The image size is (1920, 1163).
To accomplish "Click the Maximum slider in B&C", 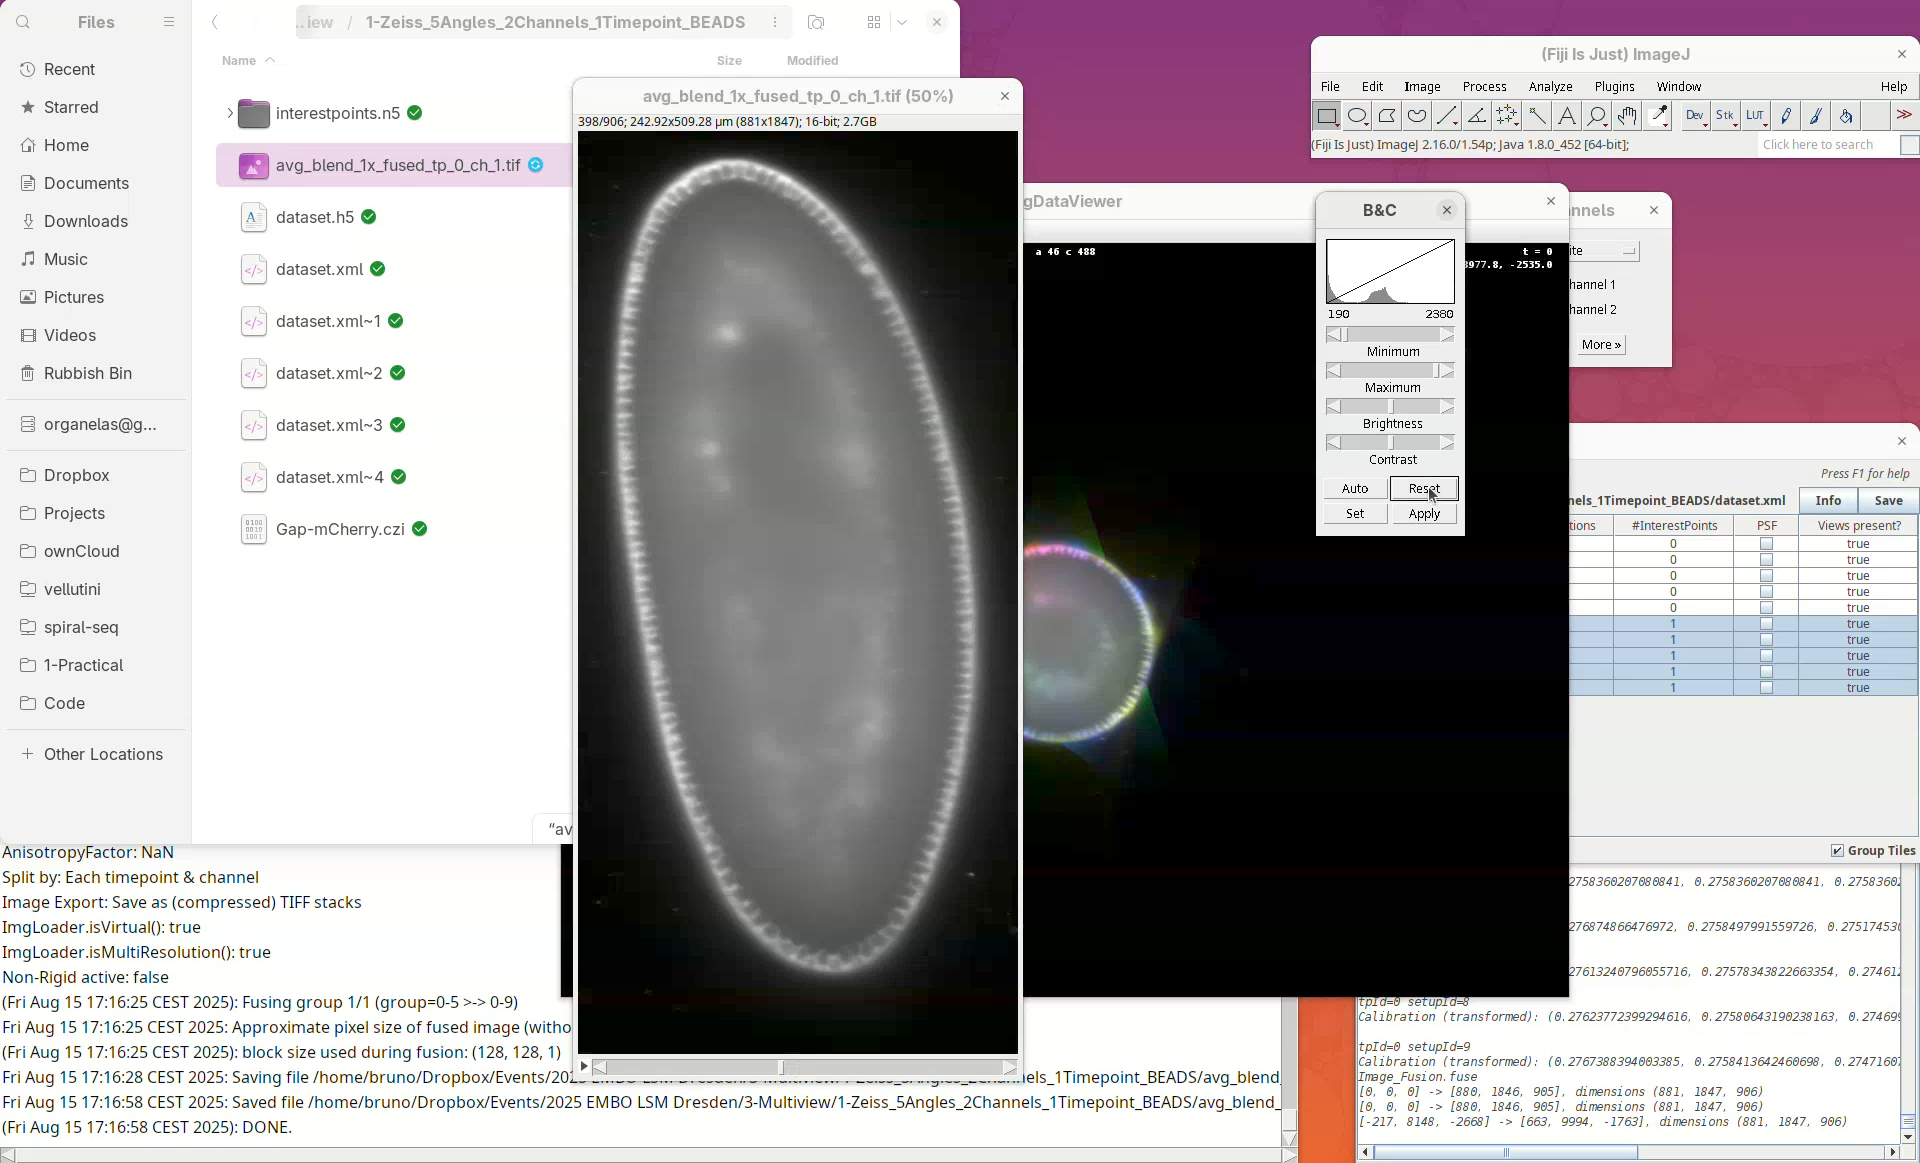I will [1390, 371].
